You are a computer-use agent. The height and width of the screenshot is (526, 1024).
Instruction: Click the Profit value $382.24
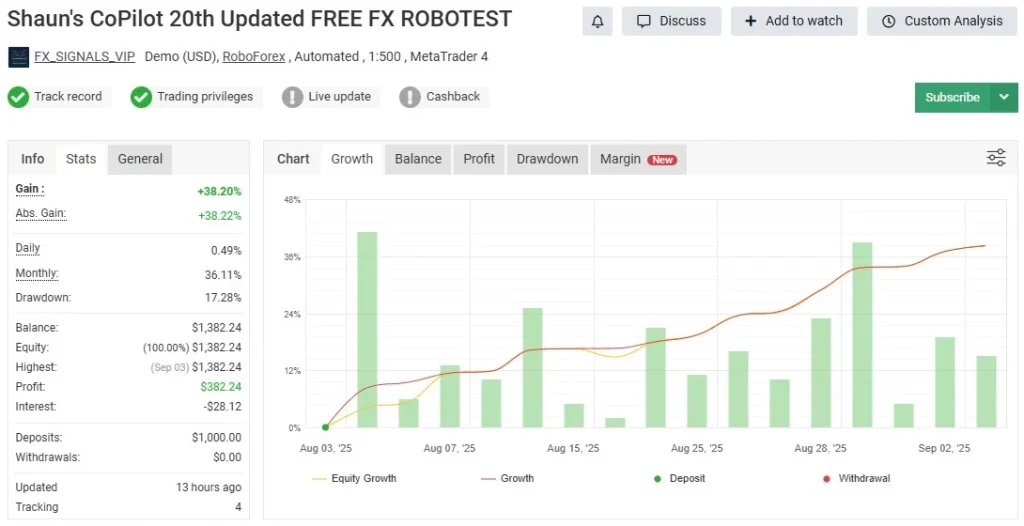click(x=221, y=386)
